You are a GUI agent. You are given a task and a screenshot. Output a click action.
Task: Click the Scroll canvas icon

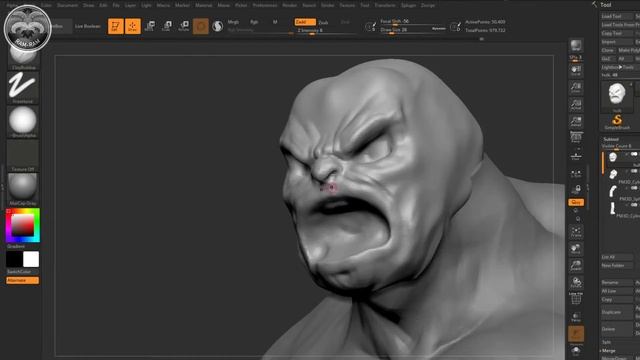(576, 71)
